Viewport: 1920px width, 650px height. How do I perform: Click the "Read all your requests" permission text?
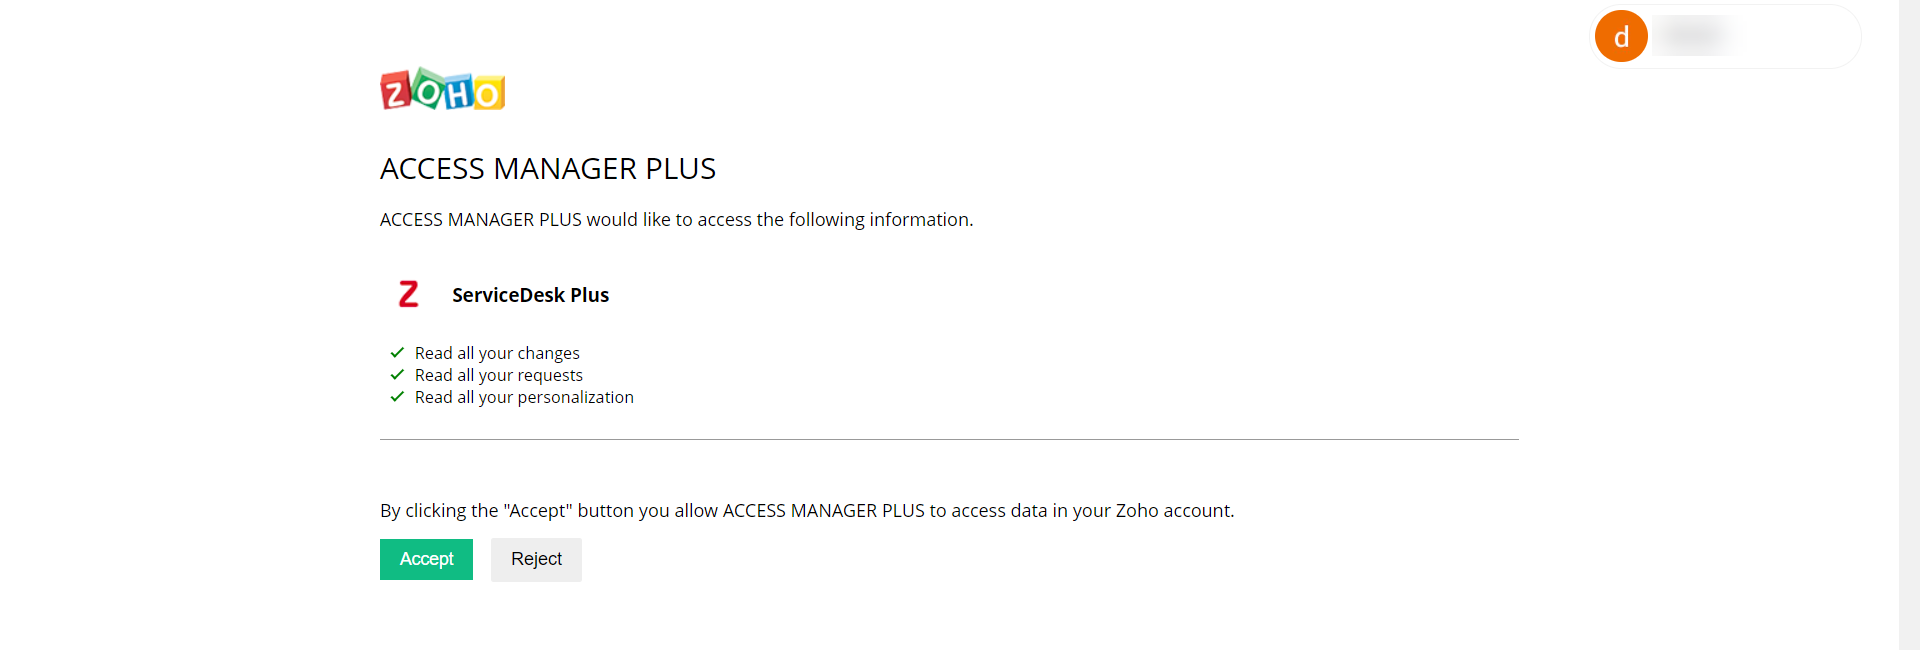499,375
